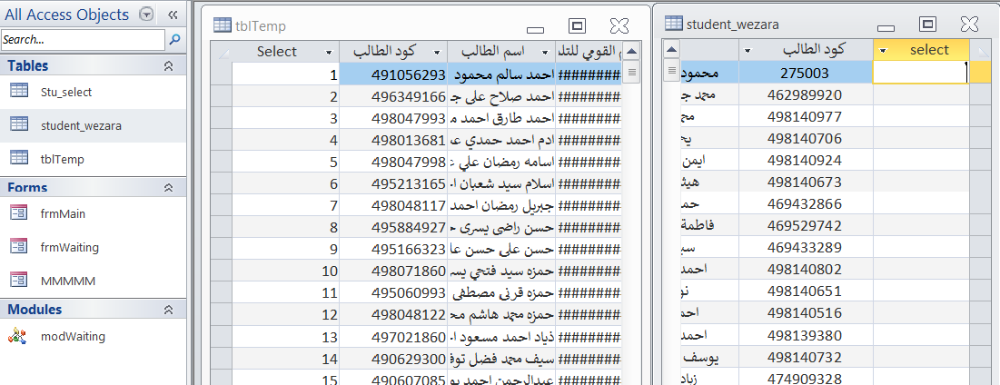Viewport: 1000px width, 385px height.
Task: Click the search magnifier icon in navigation pane
Action: point(175,40)
